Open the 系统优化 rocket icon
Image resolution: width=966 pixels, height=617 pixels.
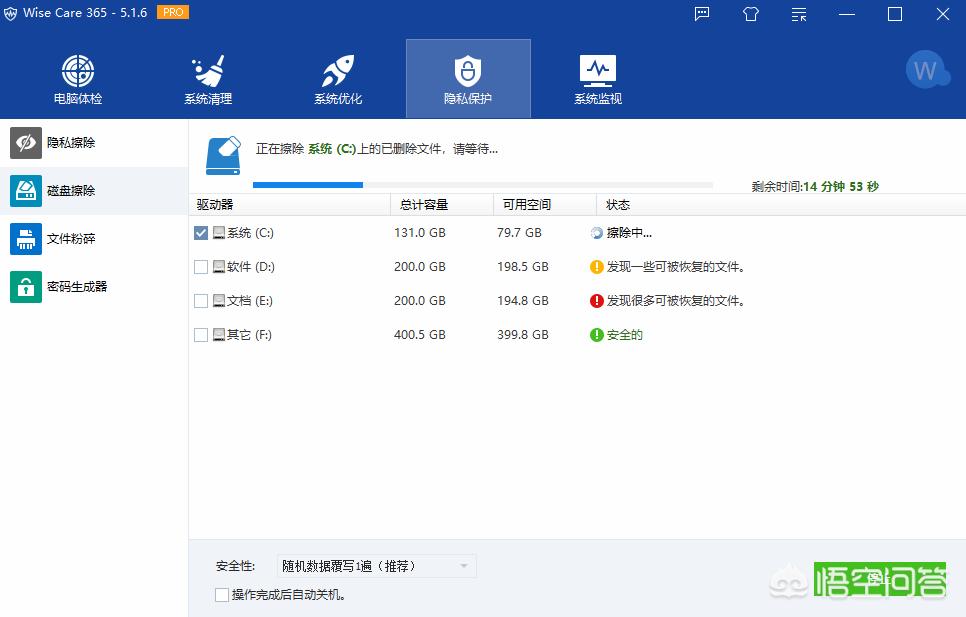point(338,72)
